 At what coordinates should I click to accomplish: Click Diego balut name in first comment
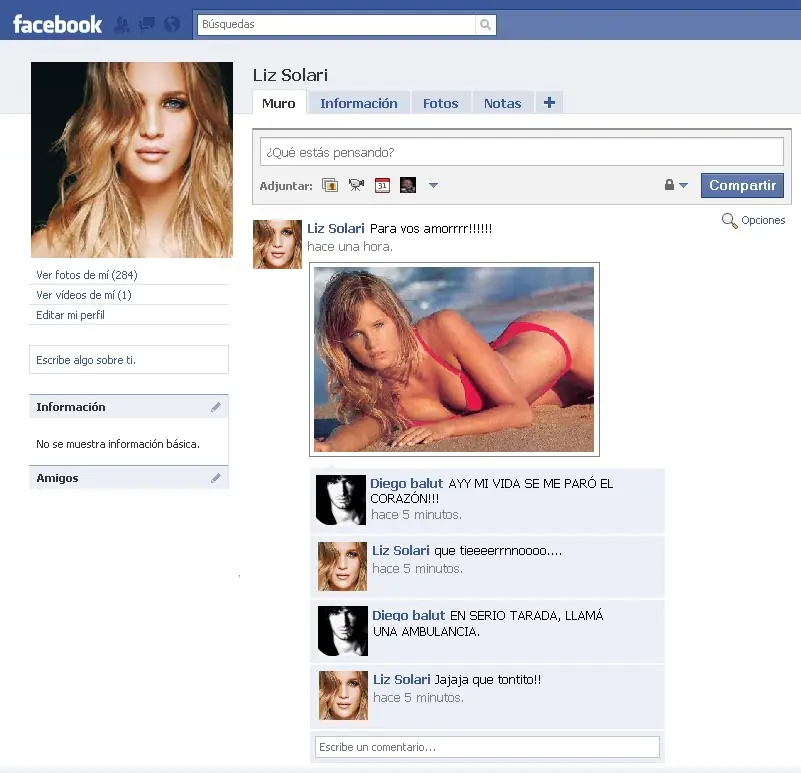click(x=407, y=483)
